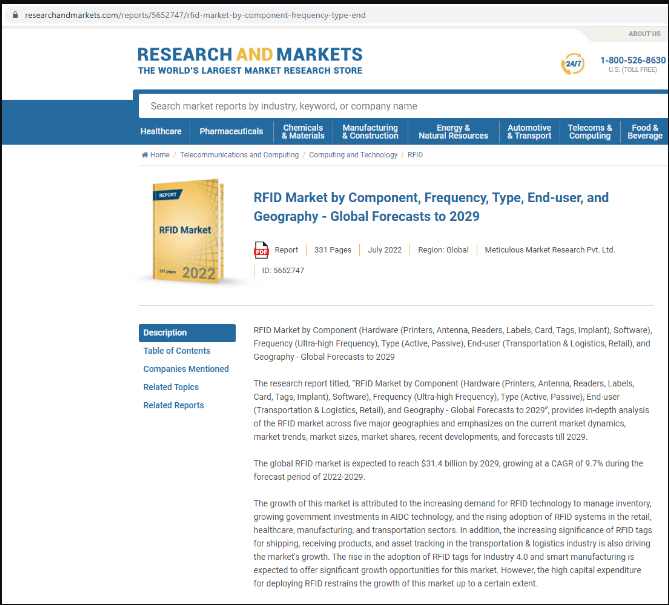The image size is (669, 605).
Task: Click the PDF report icon
Action: pos(261,250)
